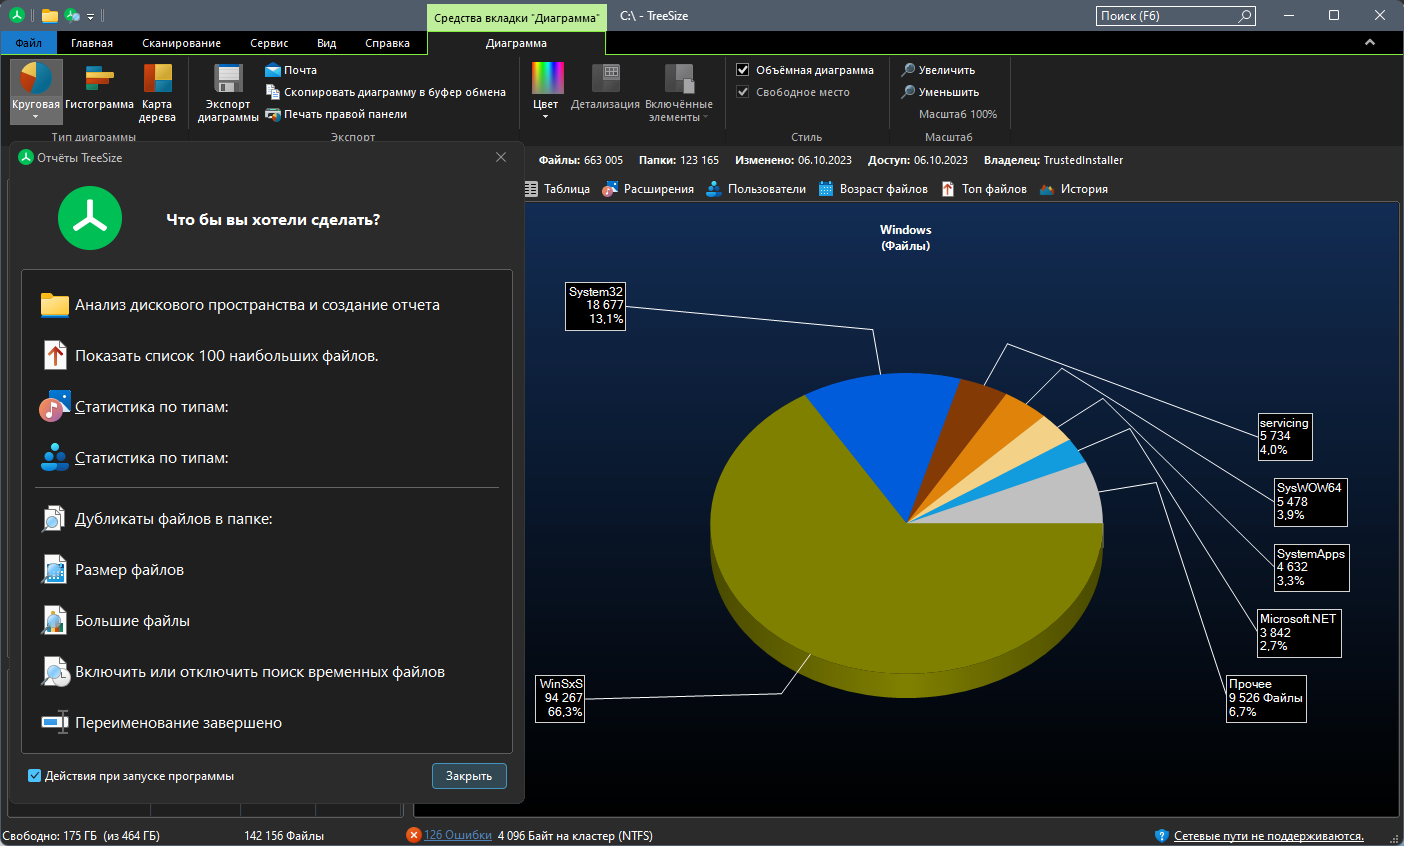This screenshot has height=846, width=1404.
Task: Print right panel with Печать правой панели
Action: (335, 114)
